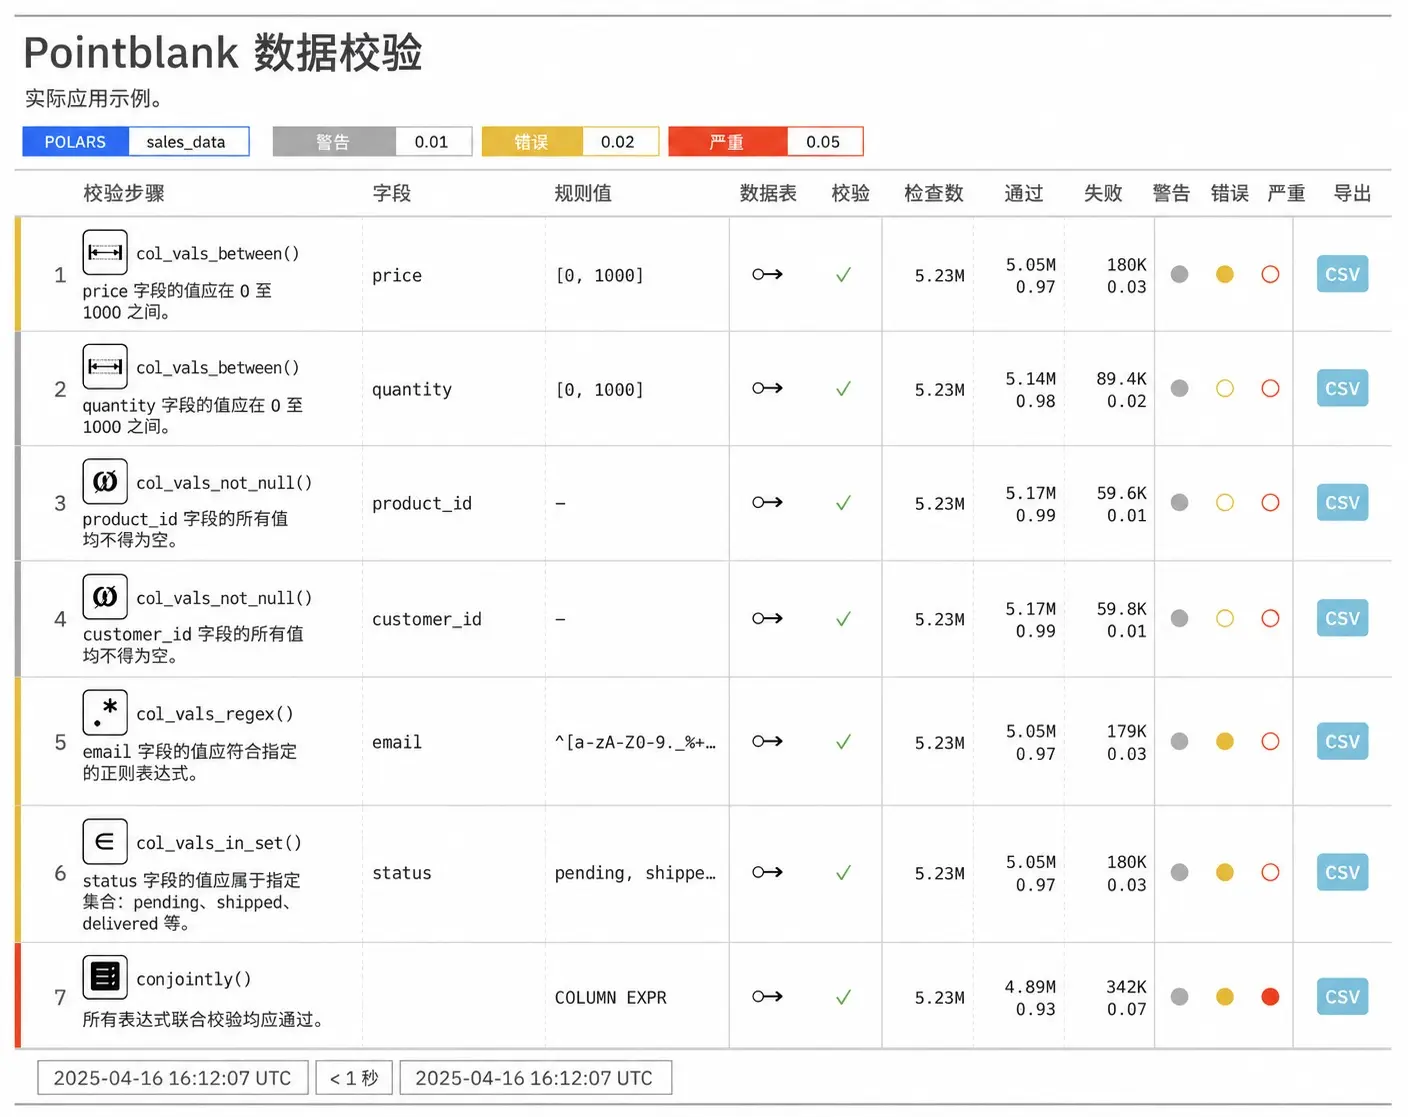
Task: Download CSV for the conjointly step
Action: point(1342,996)
